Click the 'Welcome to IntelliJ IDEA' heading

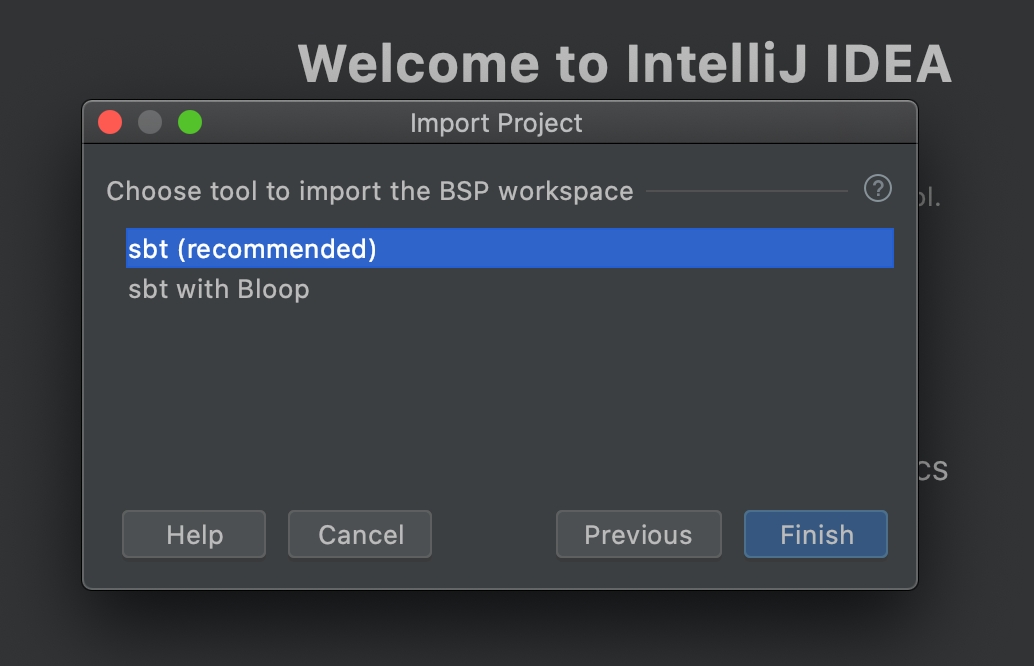point(624,63)
